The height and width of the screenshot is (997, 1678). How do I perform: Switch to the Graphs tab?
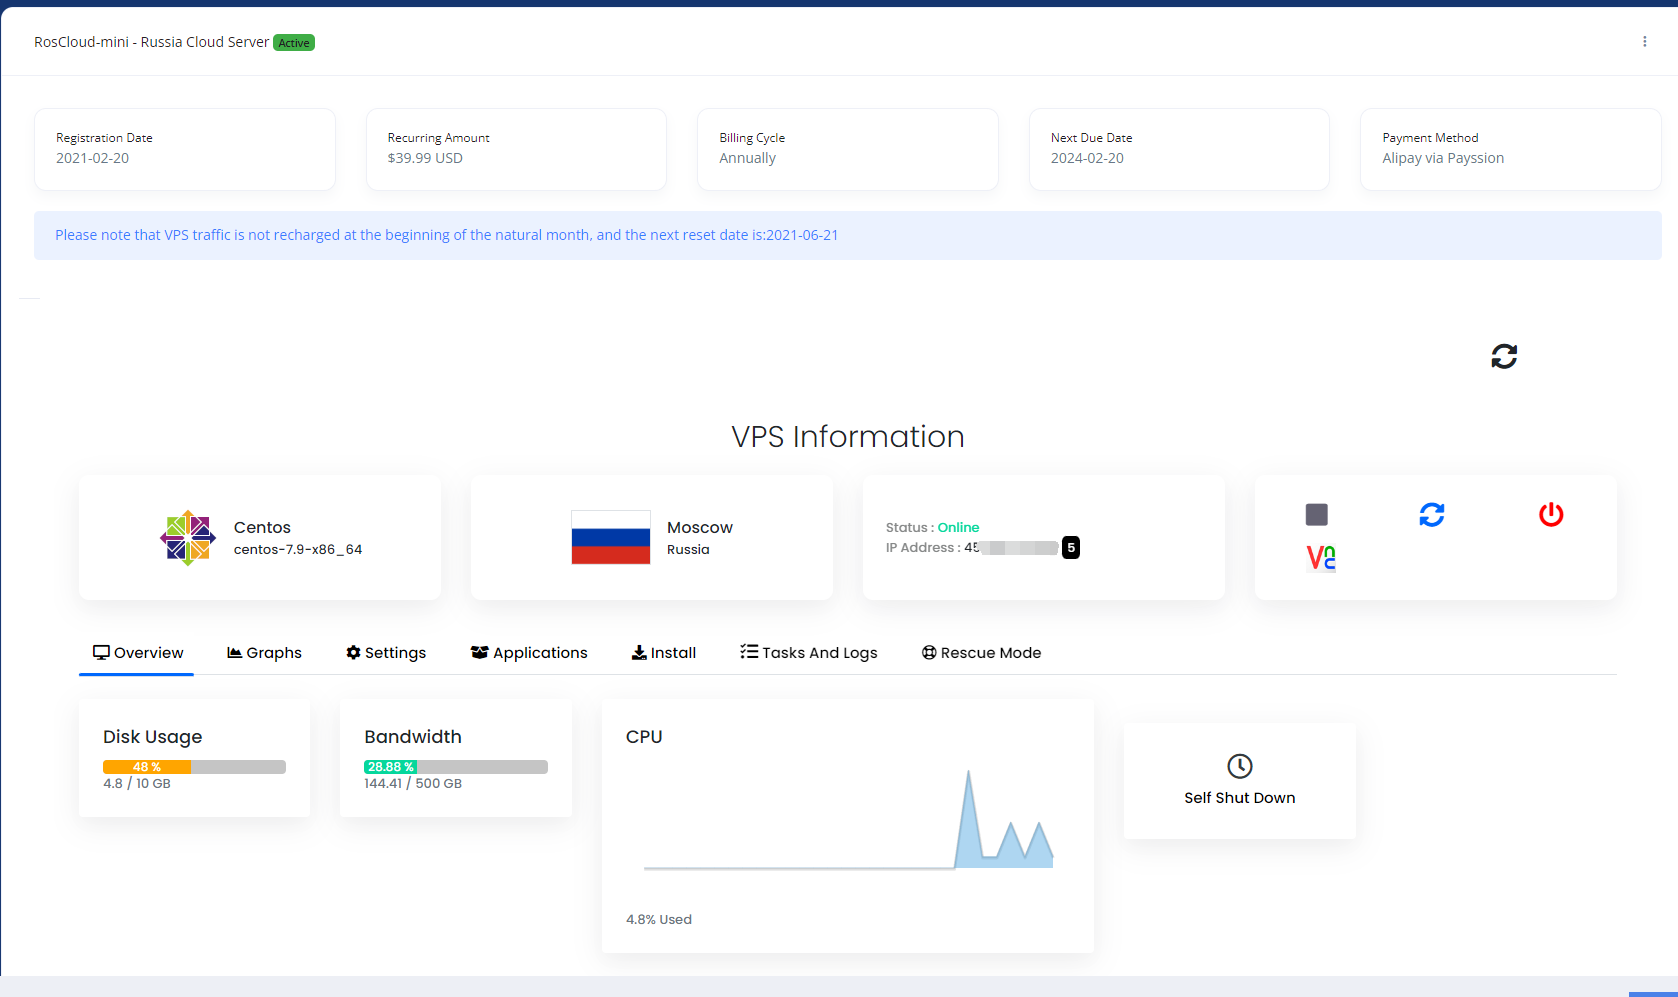265,653
